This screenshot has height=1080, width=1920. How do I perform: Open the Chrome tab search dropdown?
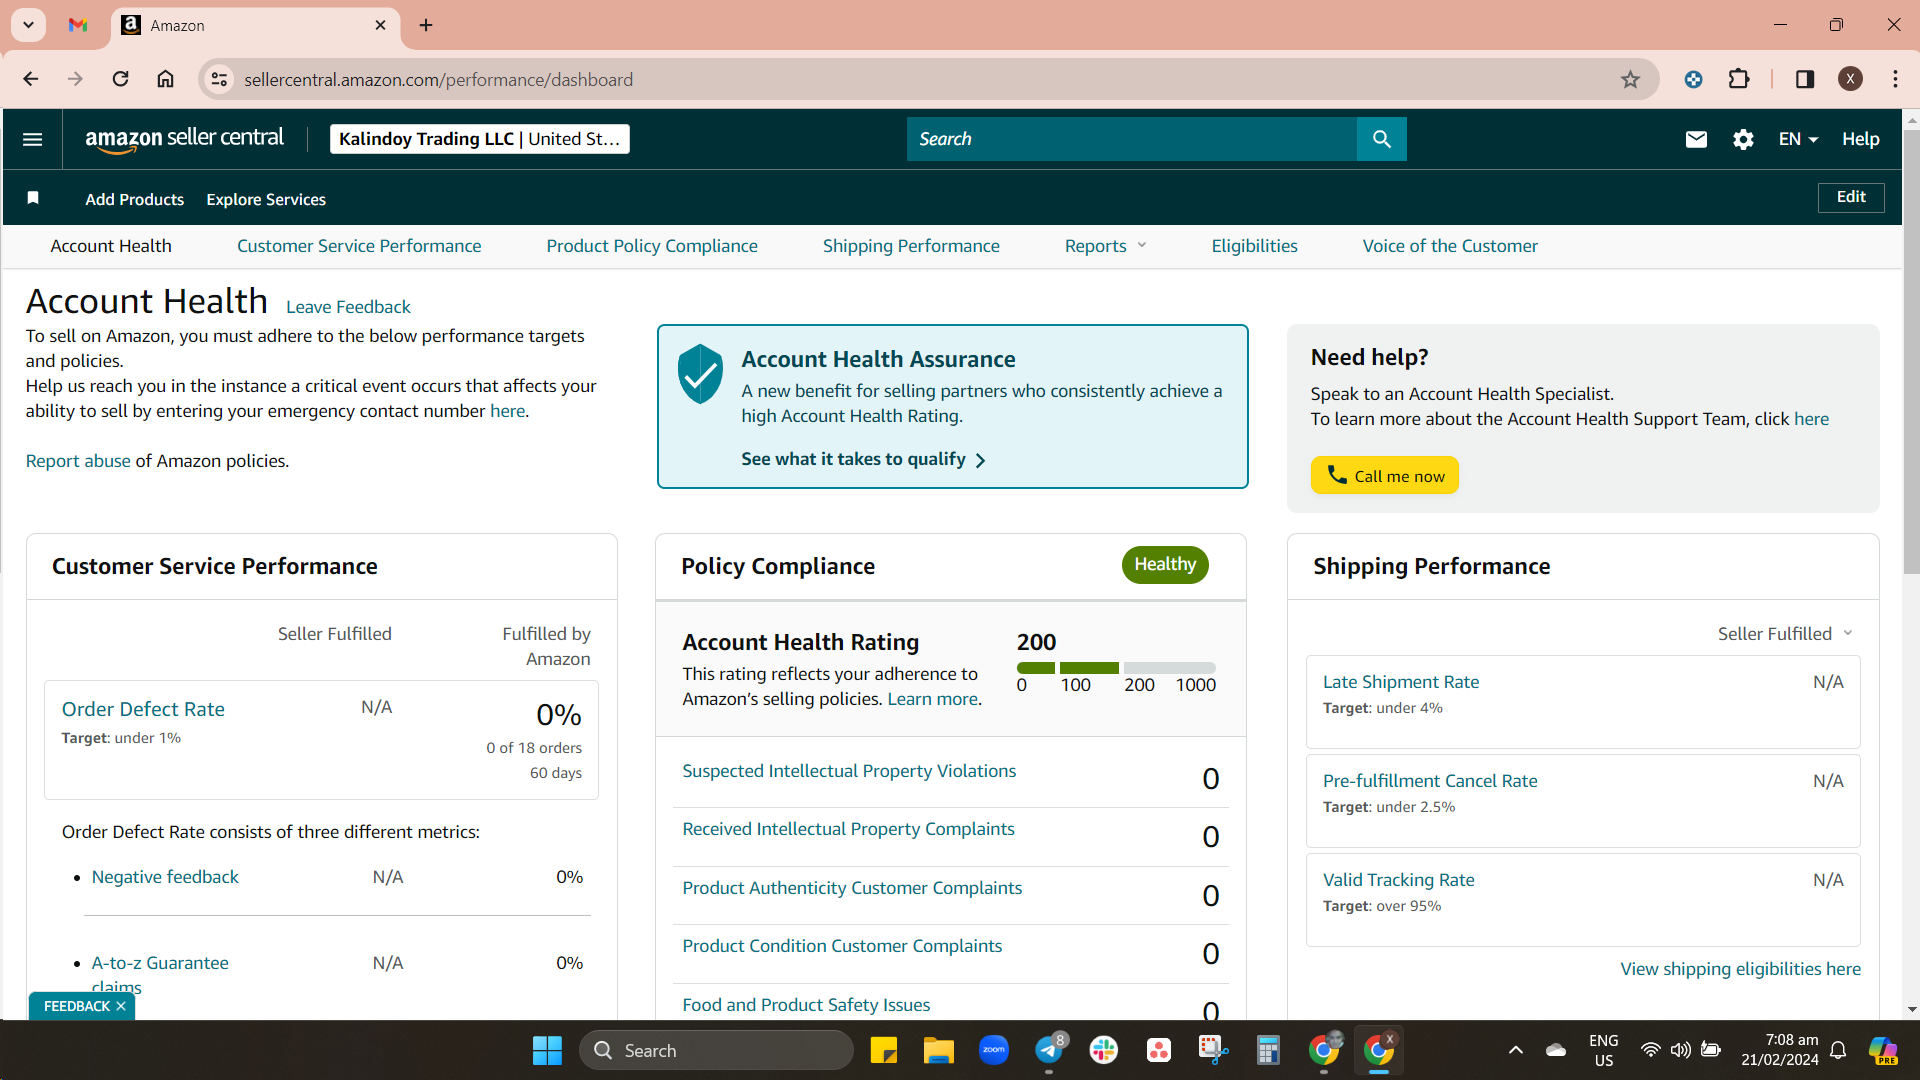[x=28, y=25]
